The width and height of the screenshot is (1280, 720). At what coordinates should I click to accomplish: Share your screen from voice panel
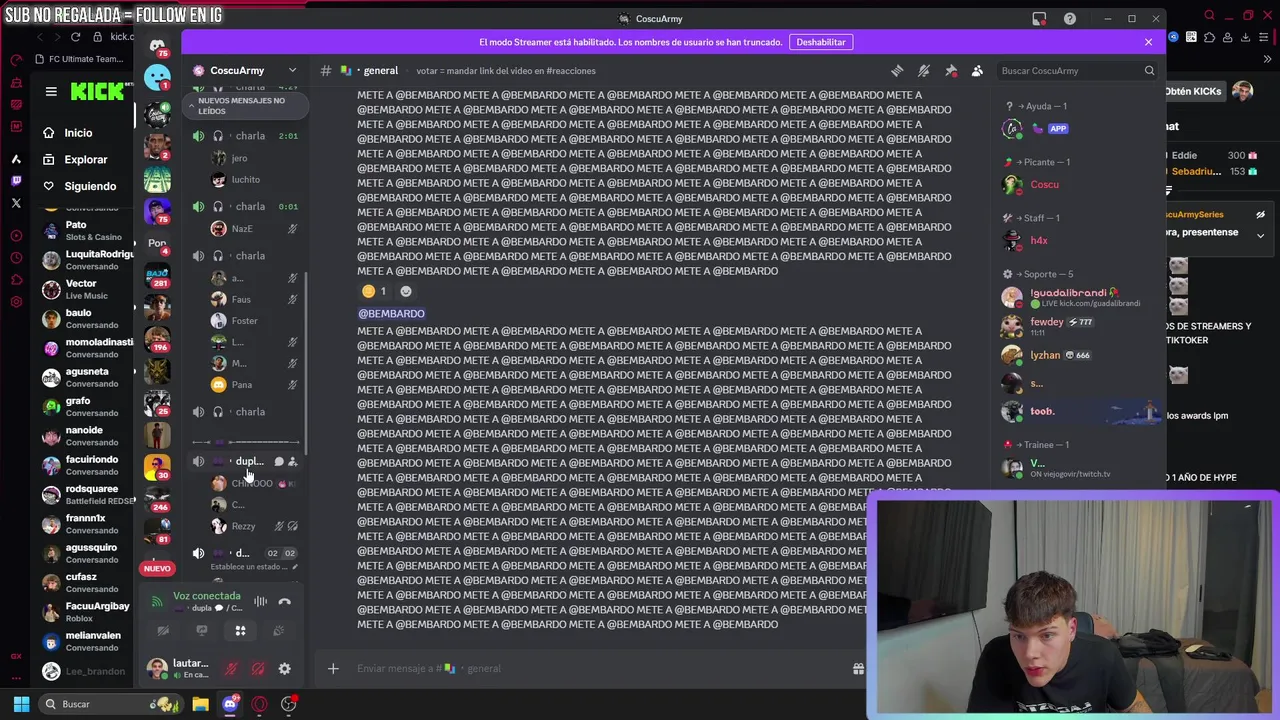point(202,631)
